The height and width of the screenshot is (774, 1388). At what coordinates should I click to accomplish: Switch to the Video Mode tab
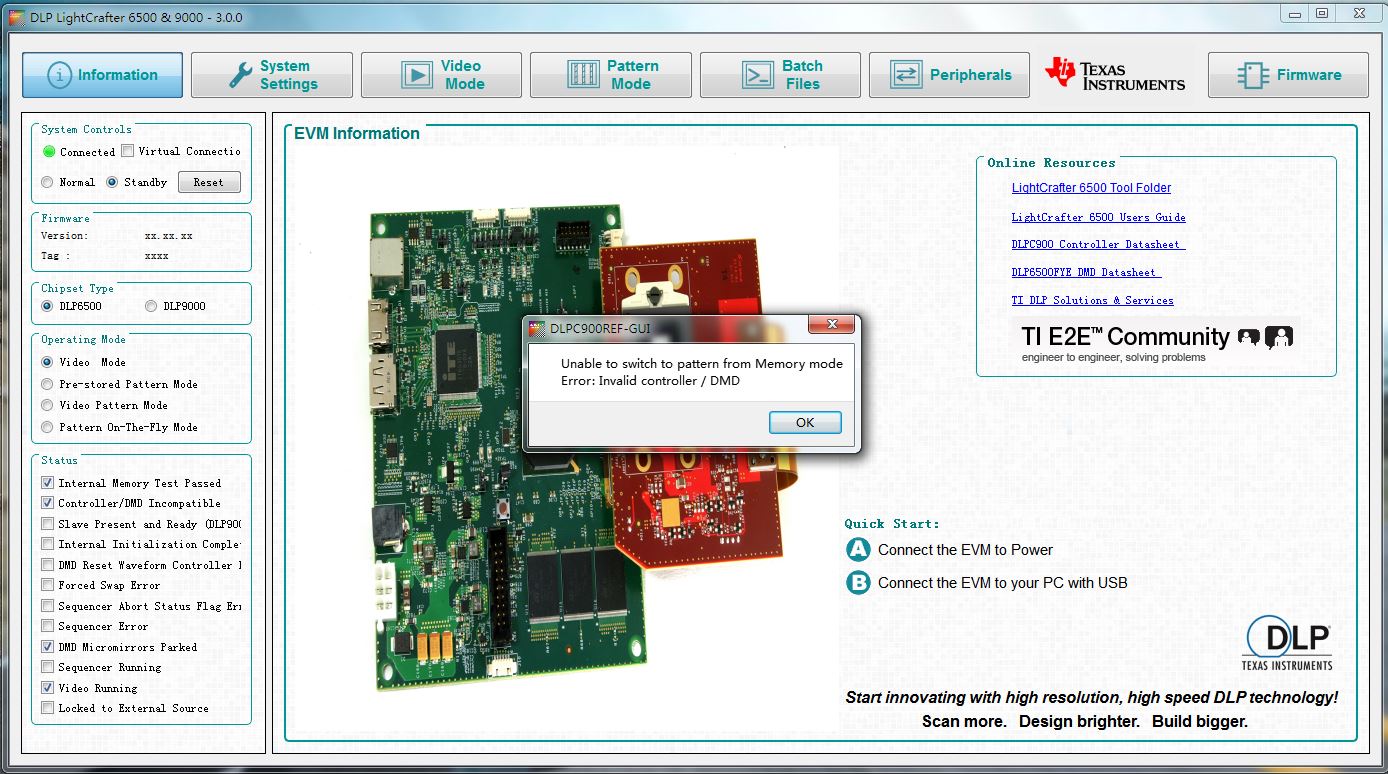(441, 75)
